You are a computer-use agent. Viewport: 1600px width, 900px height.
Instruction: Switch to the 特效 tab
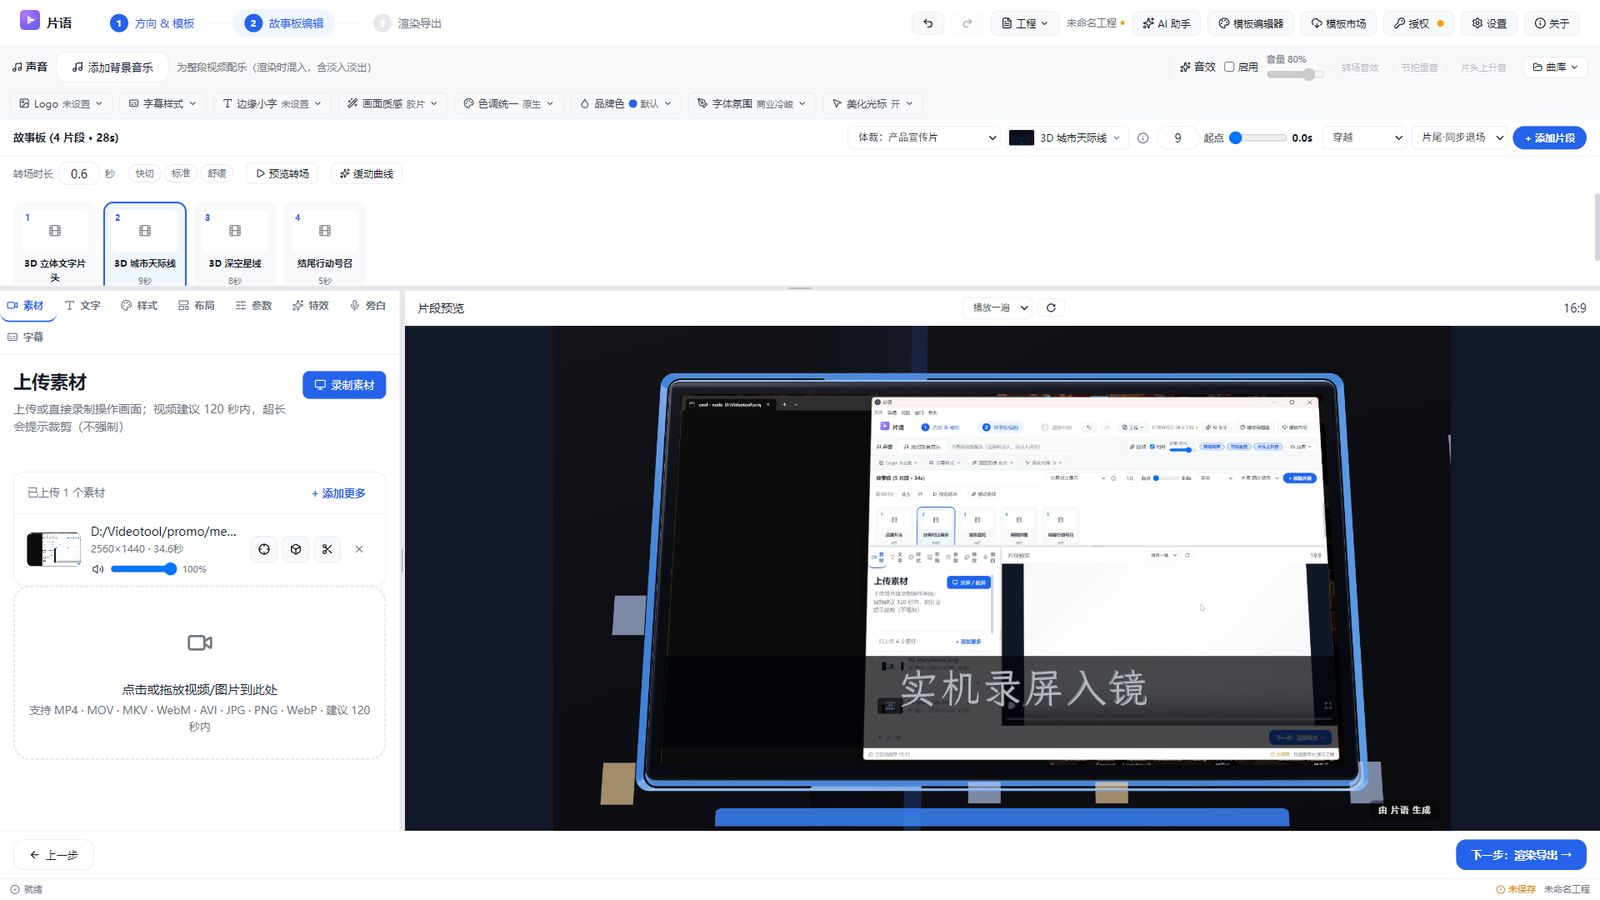(311, 306)
